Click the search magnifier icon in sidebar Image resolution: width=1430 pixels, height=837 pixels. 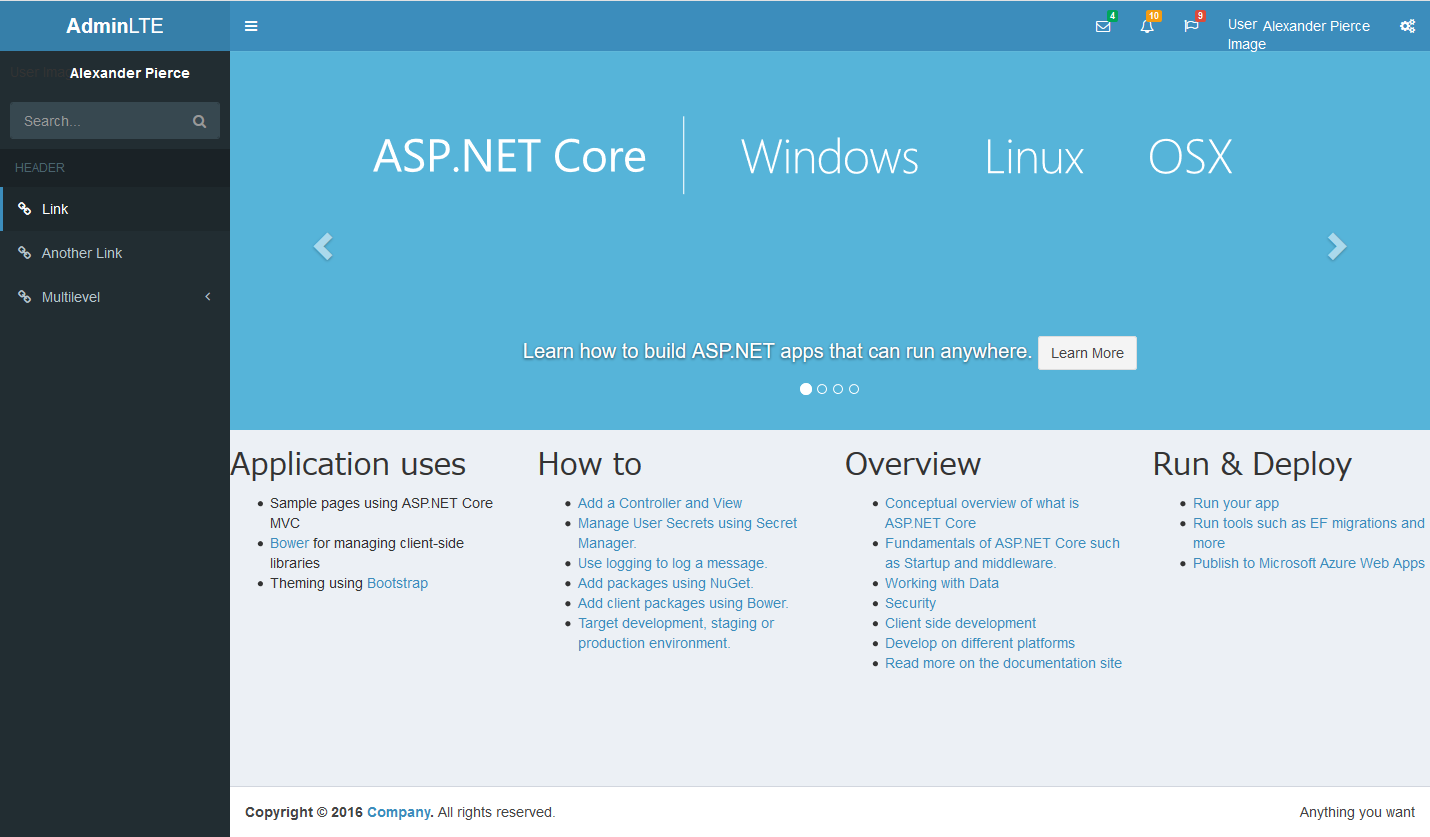click(199, 121)
